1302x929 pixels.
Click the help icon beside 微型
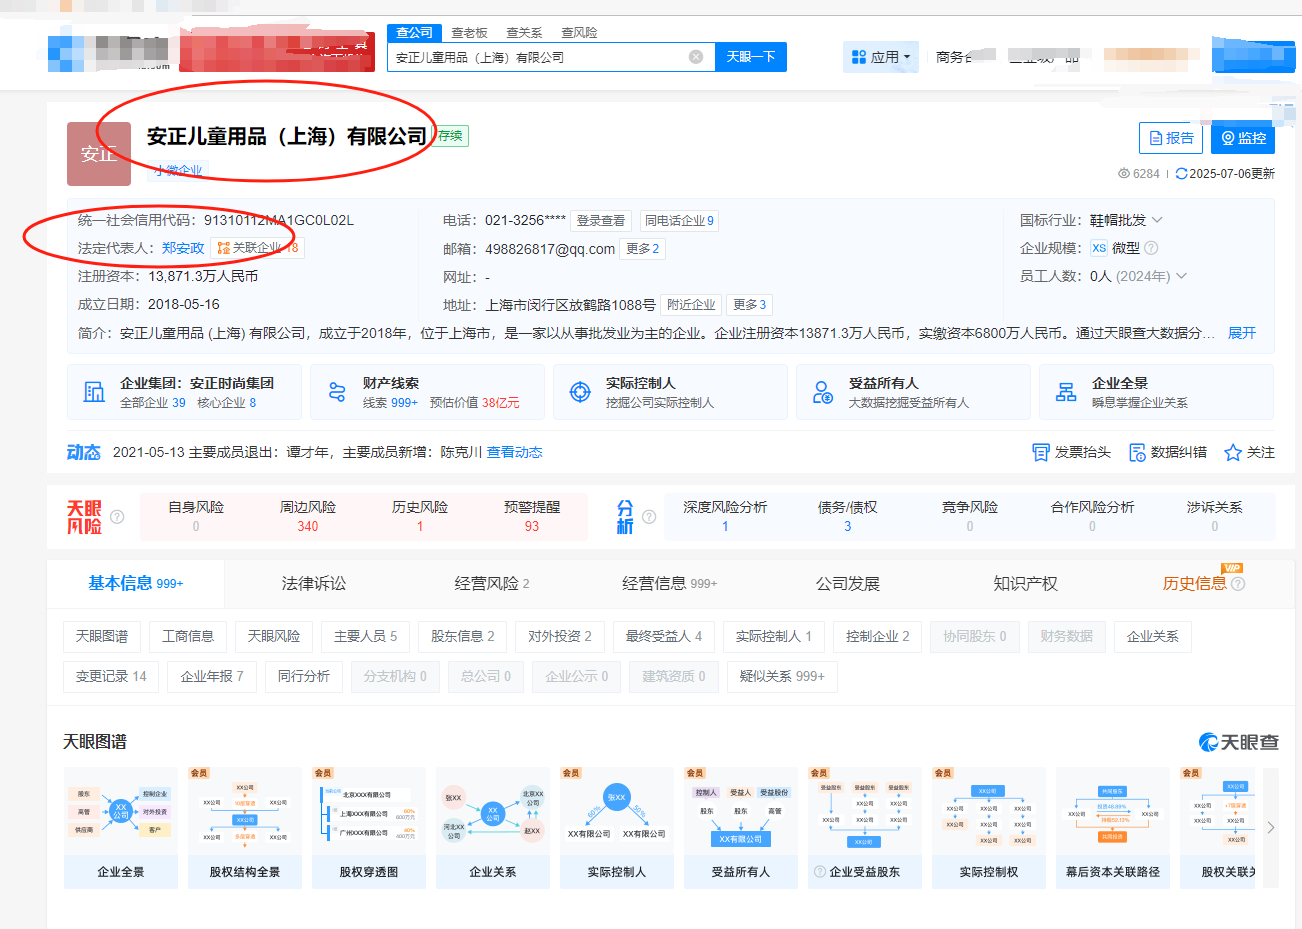point(1151,248)
